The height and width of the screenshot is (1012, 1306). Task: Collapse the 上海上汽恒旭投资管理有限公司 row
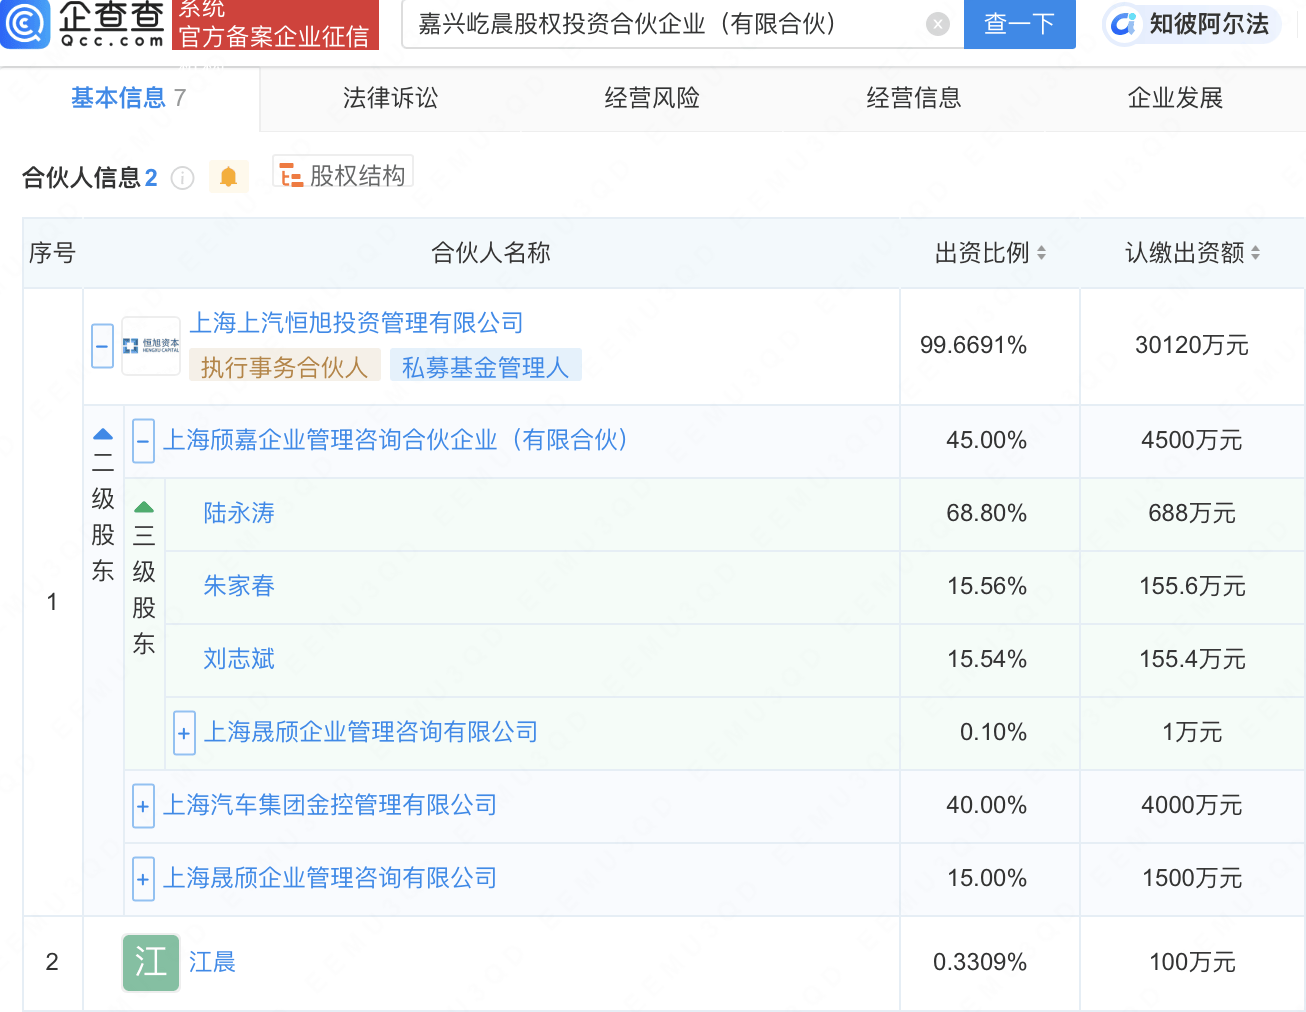[x=102, y=347]
